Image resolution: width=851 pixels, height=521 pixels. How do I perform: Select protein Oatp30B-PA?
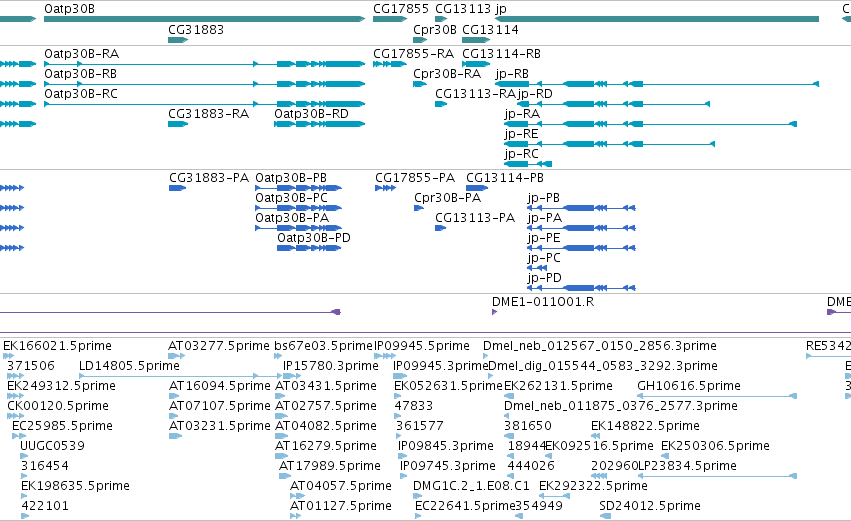[299, 228]
